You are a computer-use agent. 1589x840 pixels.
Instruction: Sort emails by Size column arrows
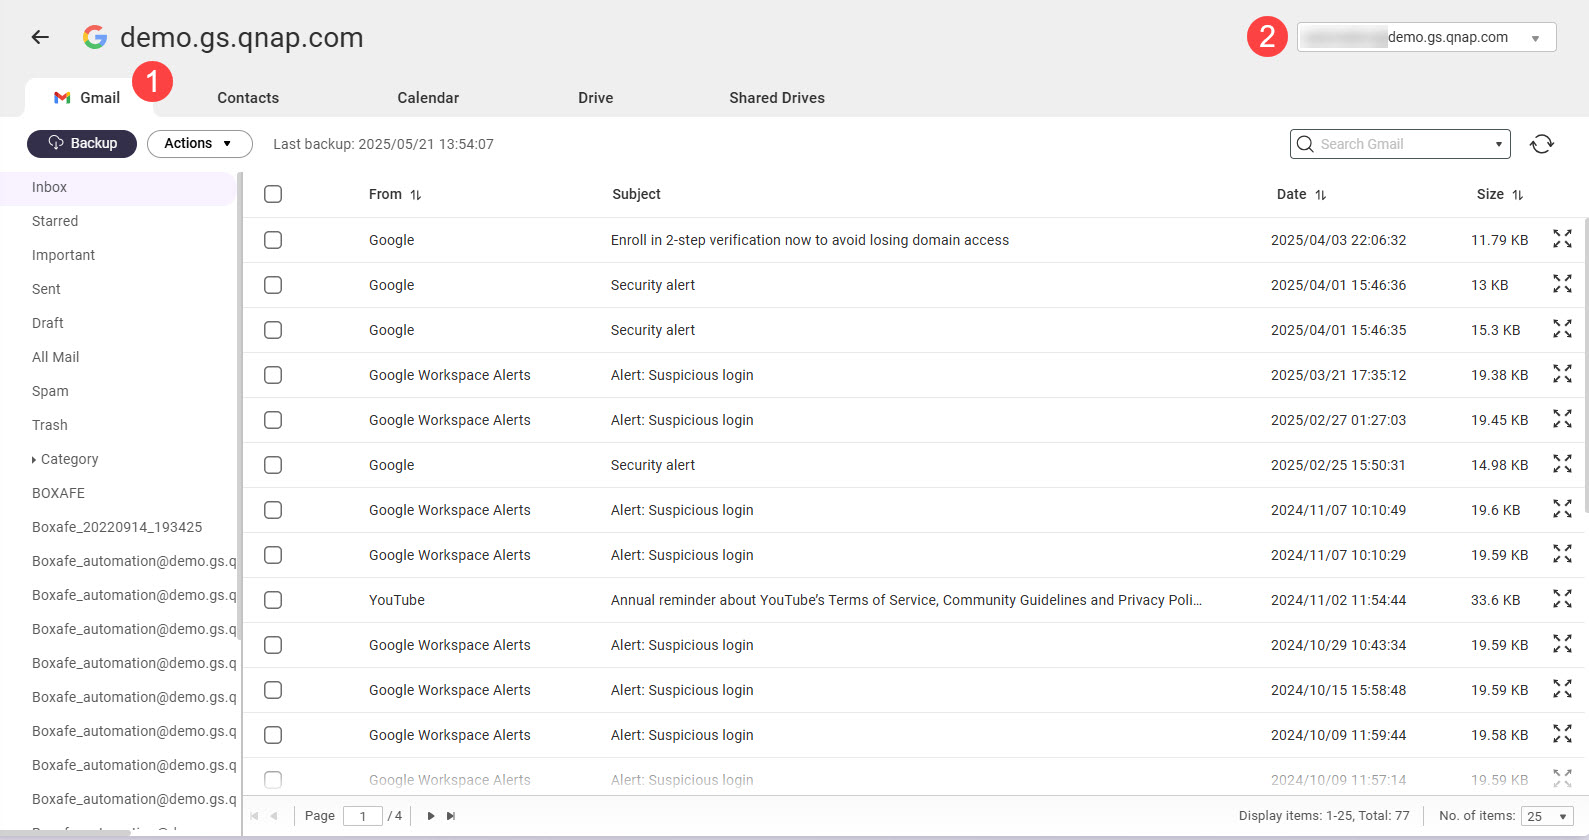click(x=1517, y=195)
